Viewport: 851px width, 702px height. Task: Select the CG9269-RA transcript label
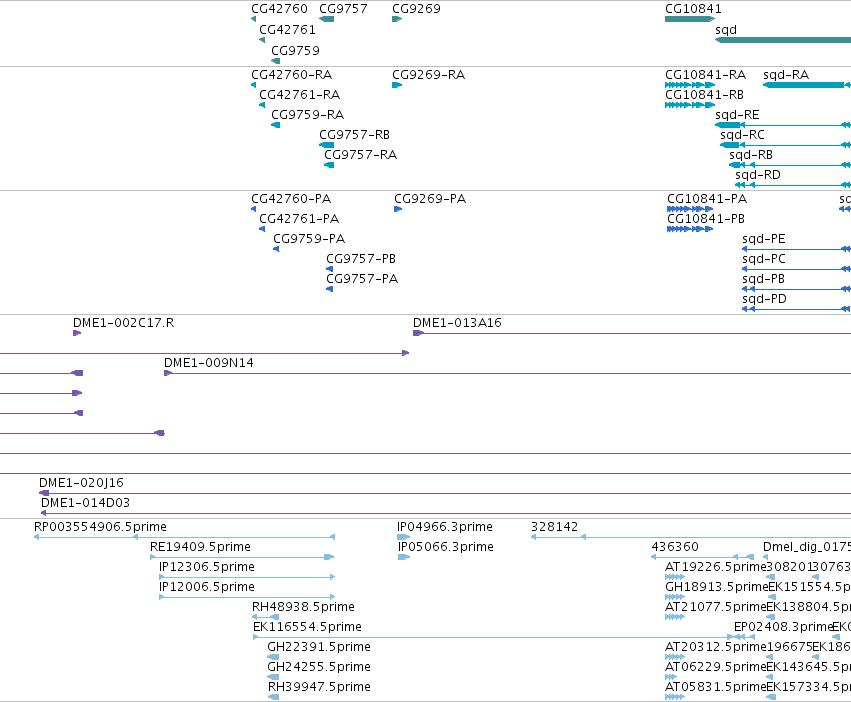[428, 74]
